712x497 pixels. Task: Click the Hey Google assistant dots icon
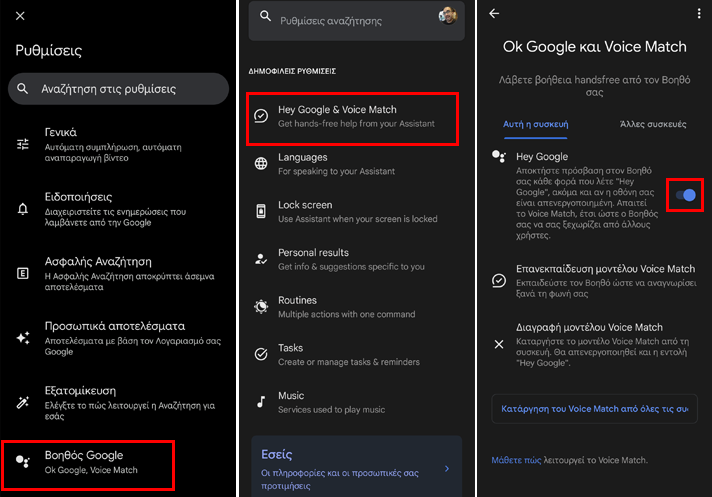pos(499,156)
